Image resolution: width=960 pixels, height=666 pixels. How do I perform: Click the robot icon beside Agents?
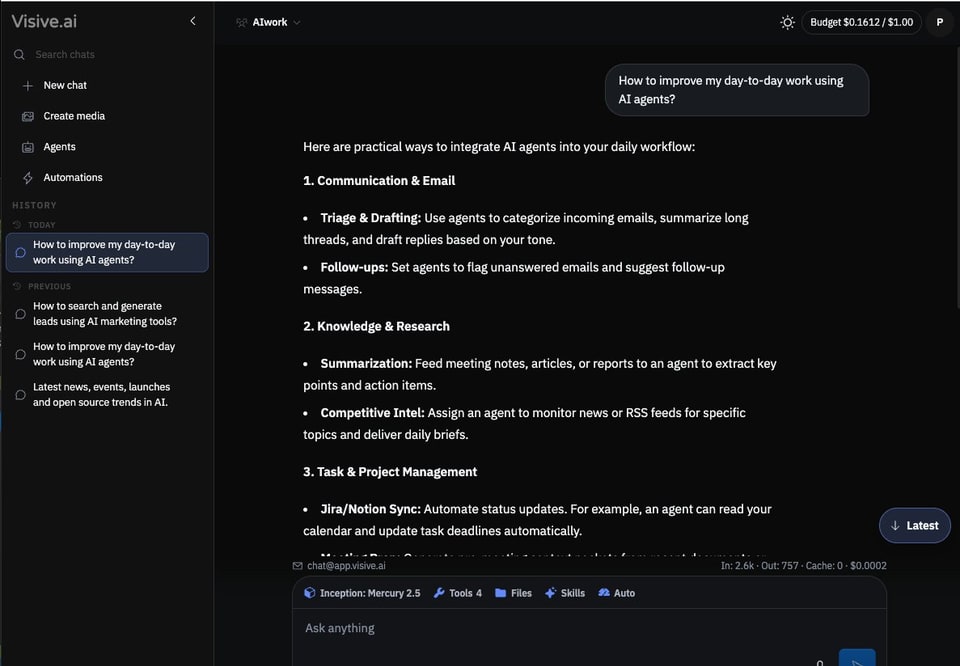tap(28, 147)
